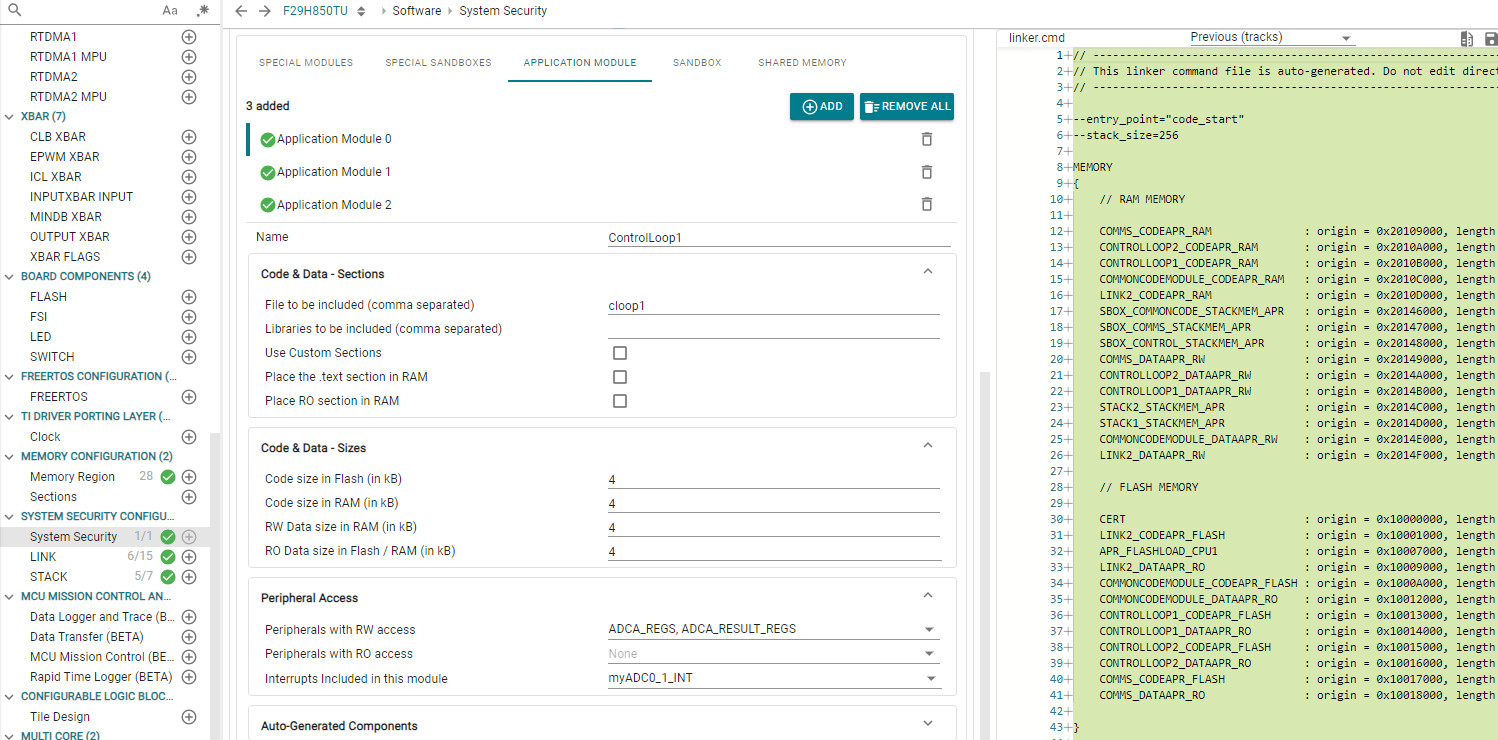This screenshot has height=740, width=1498.
Task: Open the Previous (tracks) comparison dropdown
Action: tap(1270, 38)
